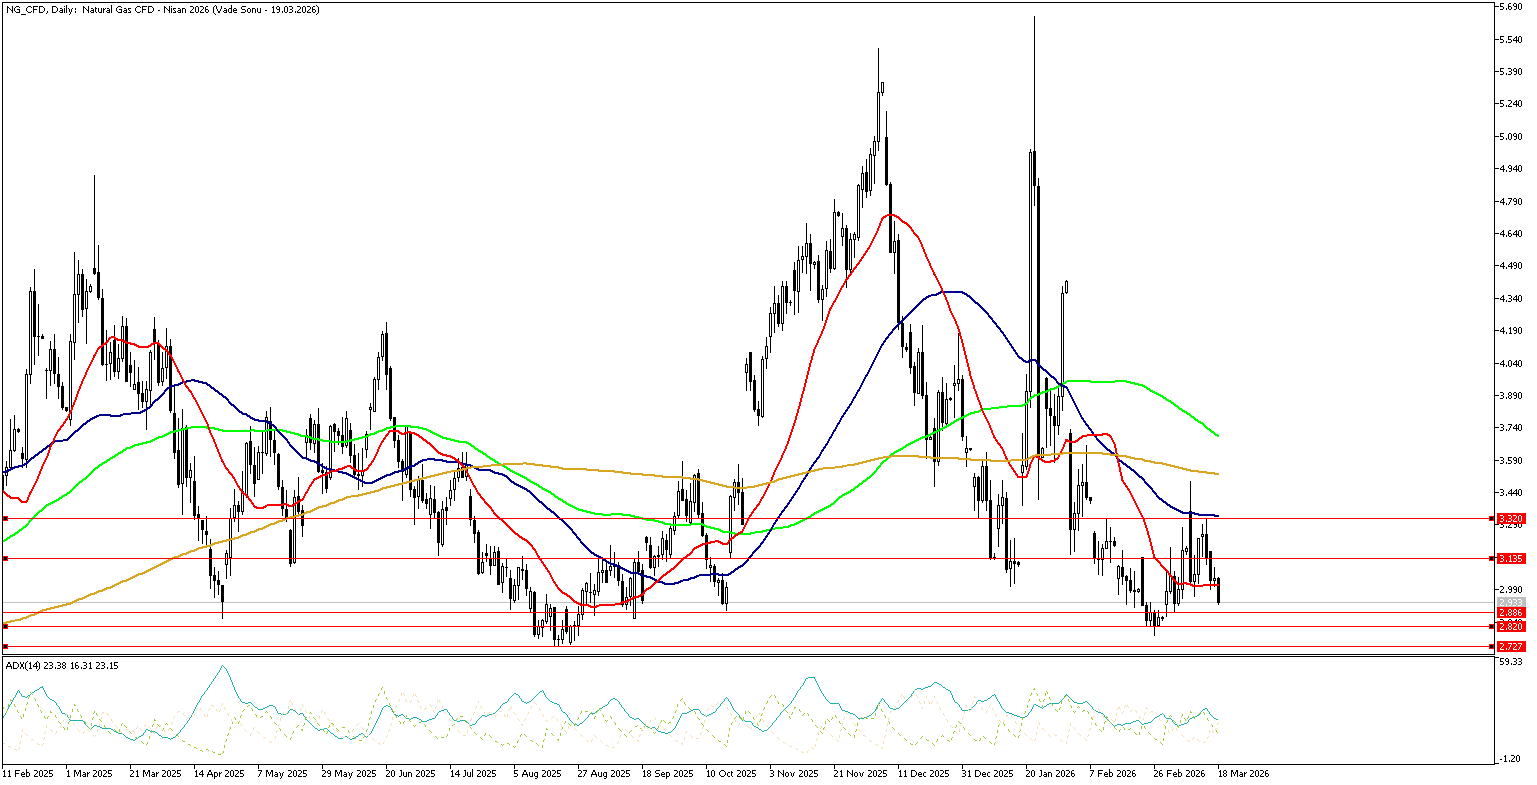Click the 3.590 price axis label

pos(1510,461)
